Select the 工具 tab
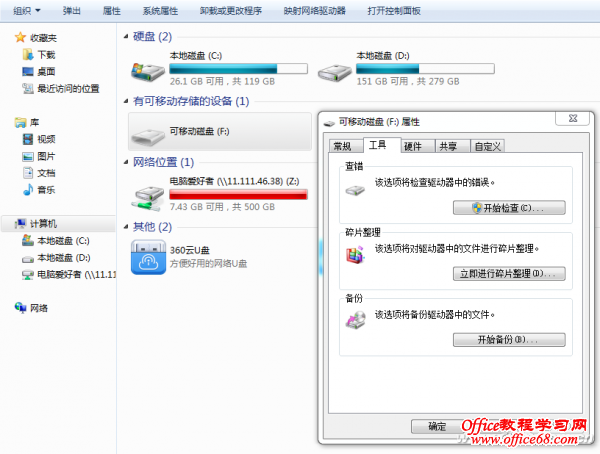This screenshot has width=600, height=454. point(382,145)
